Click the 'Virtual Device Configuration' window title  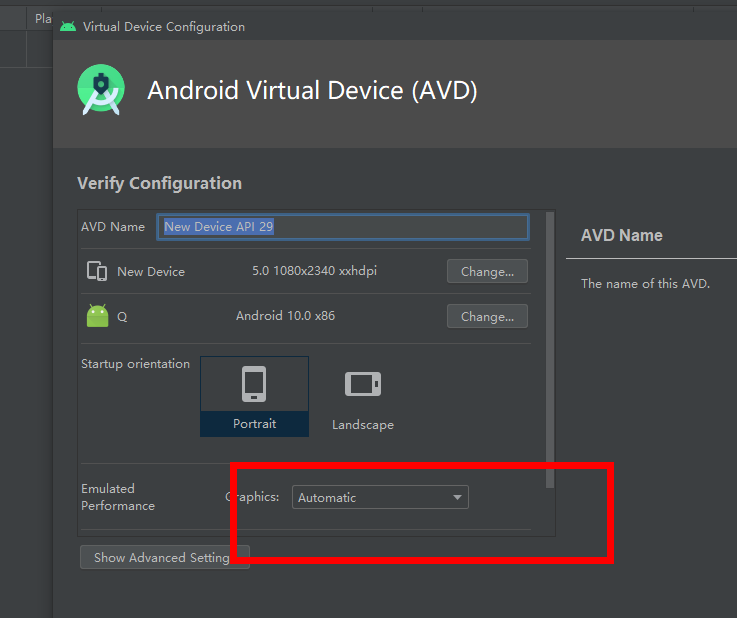point(164,27)
